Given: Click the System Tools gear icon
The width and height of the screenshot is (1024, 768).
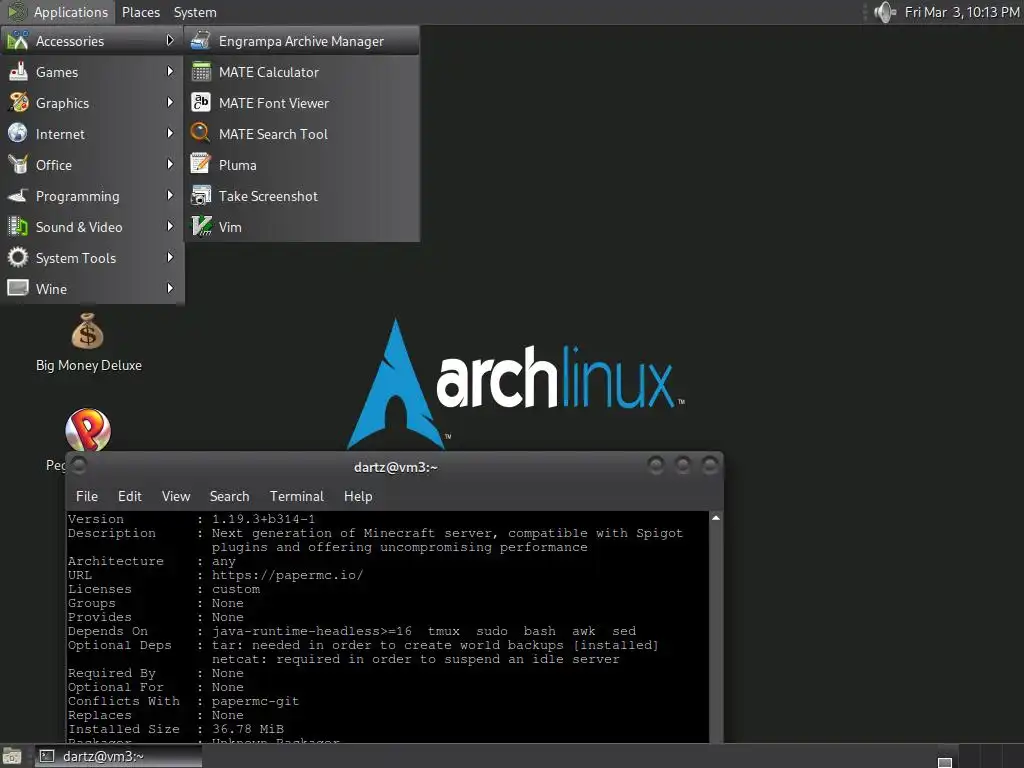Looking at the screenshot, I should click(x=18, y=257).
